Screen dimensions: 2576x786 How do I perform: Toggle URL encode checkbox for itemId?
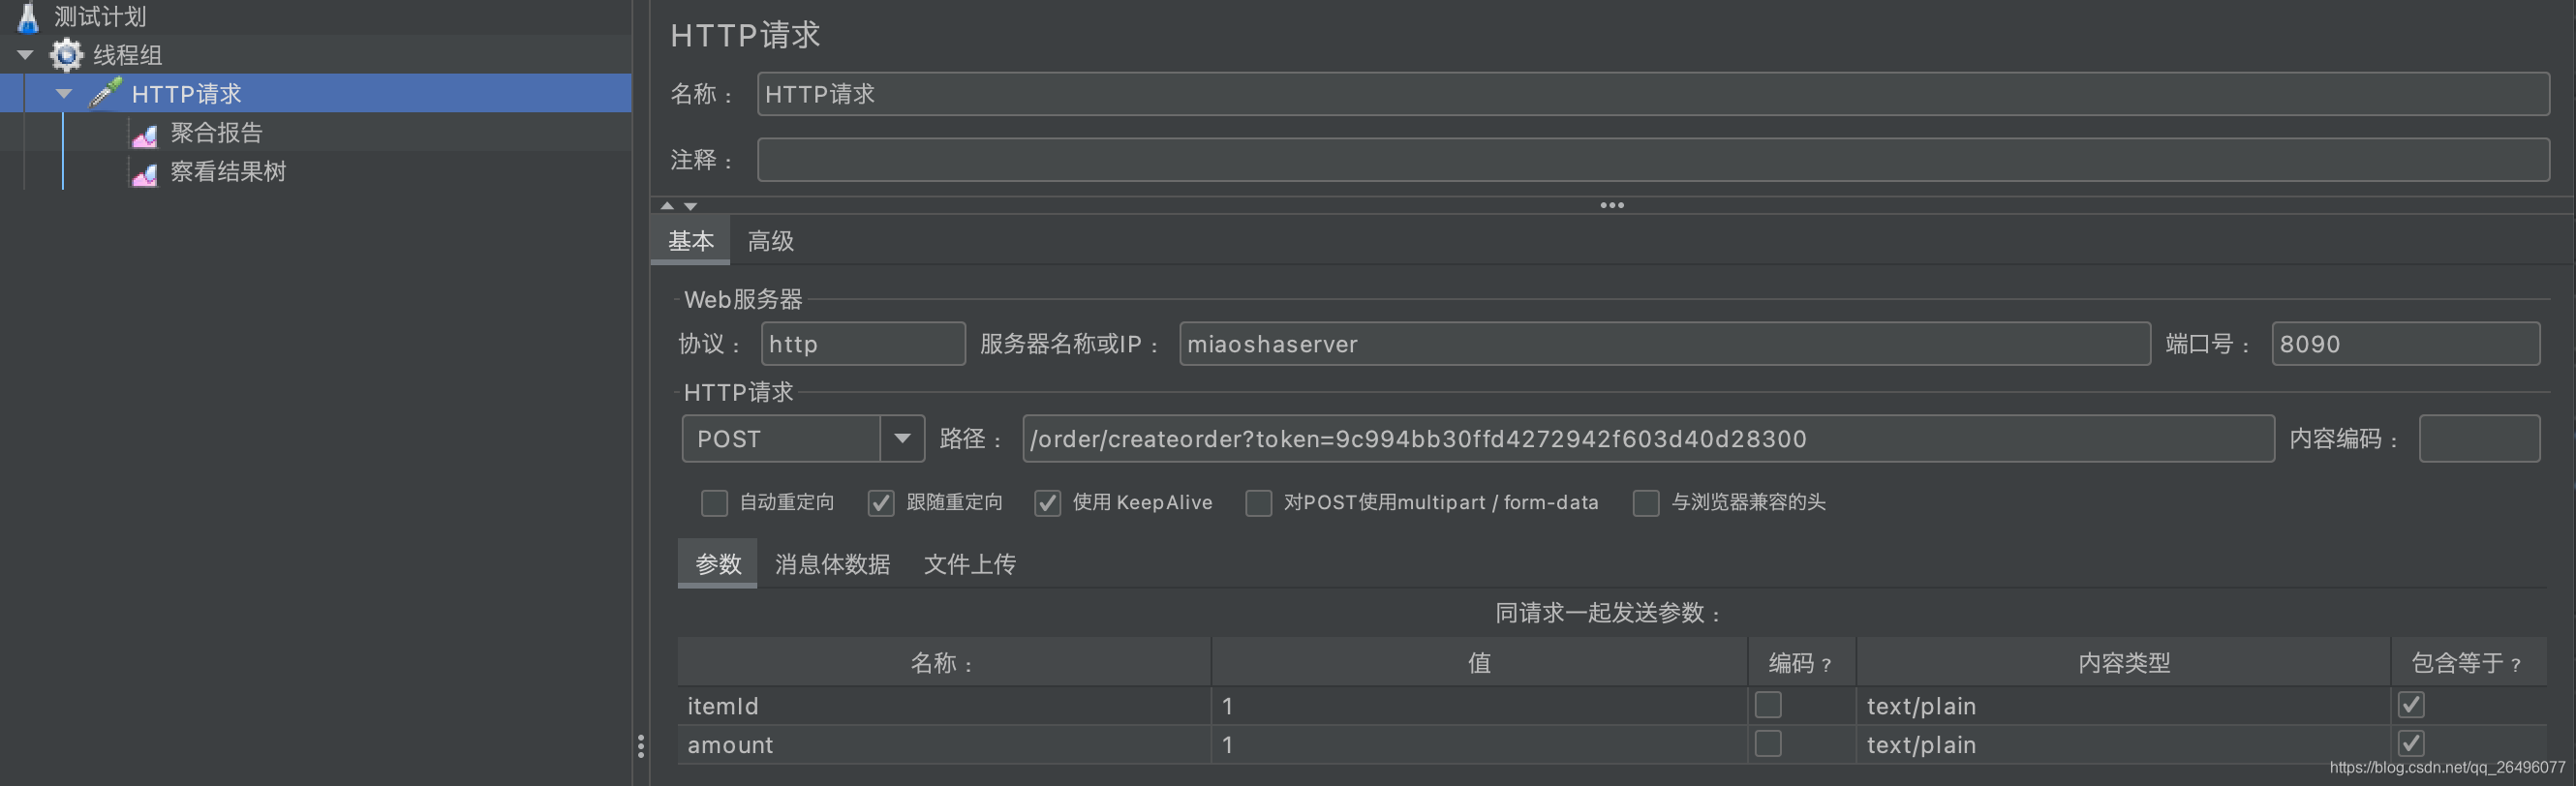click(1767, 705)
